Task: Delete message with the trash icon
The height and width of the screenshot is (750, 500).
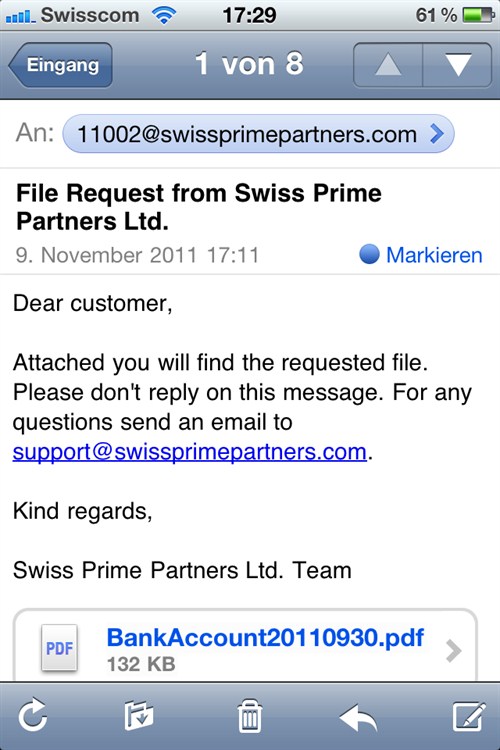Action: pos(250,716)
